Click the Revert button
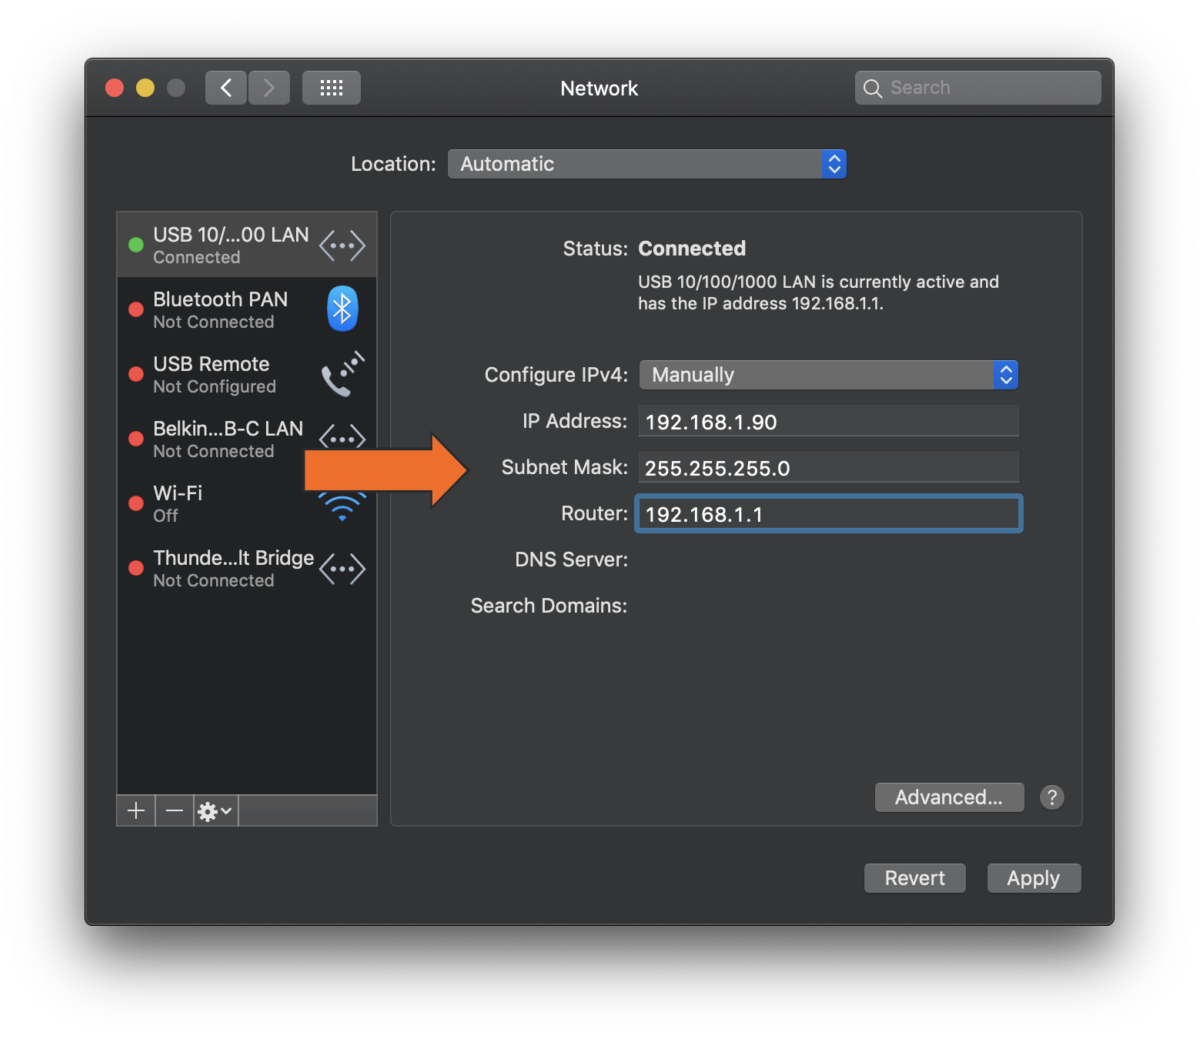Image resolution: width=1200 pixels, height=1039 pixels. tap(914, 878)
